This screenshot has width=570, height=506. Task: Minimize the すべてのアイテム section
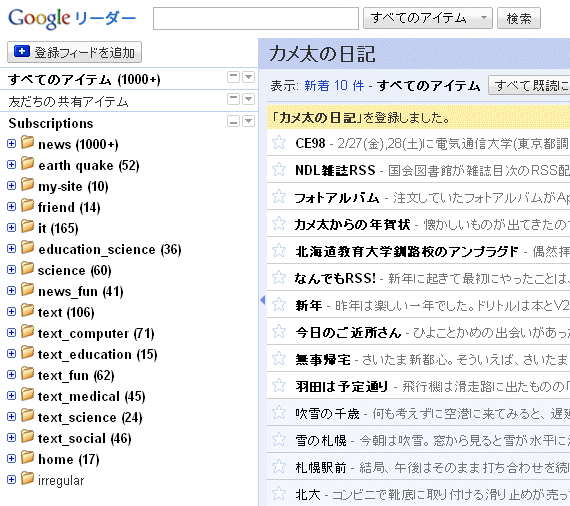233,77
